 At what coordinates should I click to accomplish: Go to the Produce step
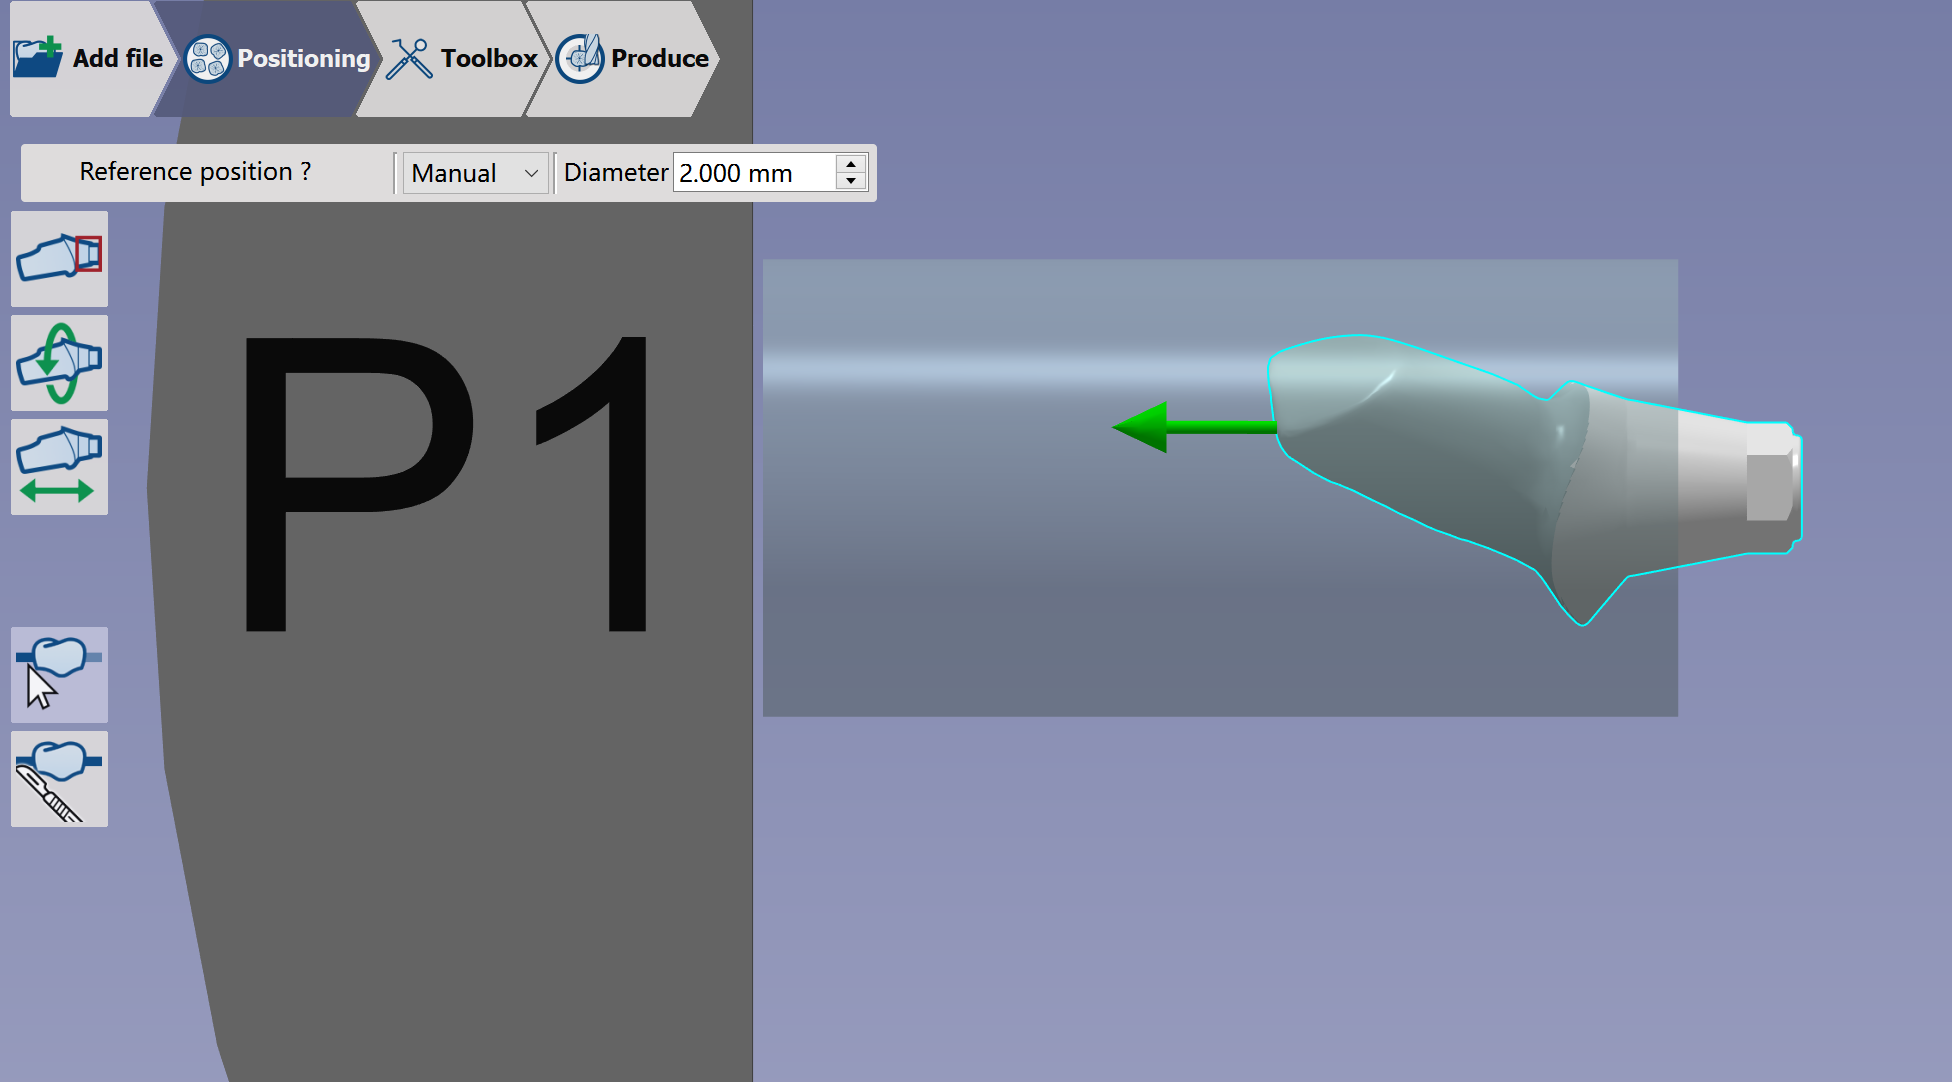(623, 59)
